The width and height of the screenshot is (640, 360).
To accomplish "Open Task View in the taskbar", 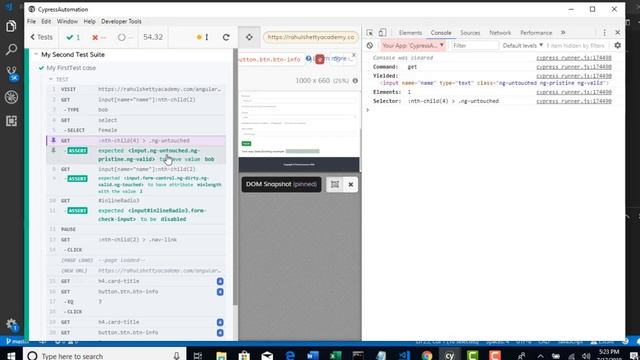I will click(198, 356).
